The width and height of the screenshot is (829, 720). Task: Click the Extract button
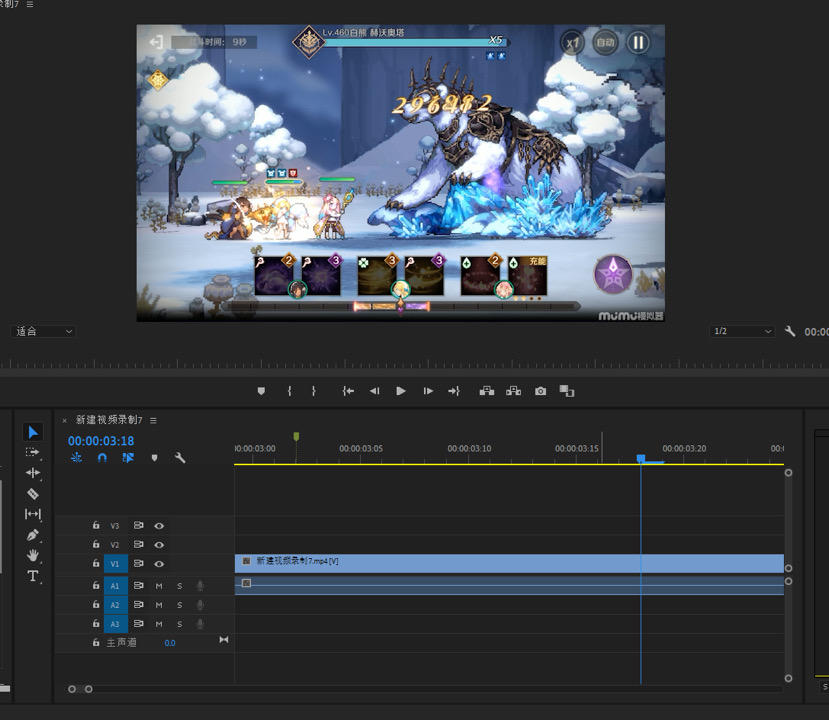pyautogui.click(x=513, y=391)
